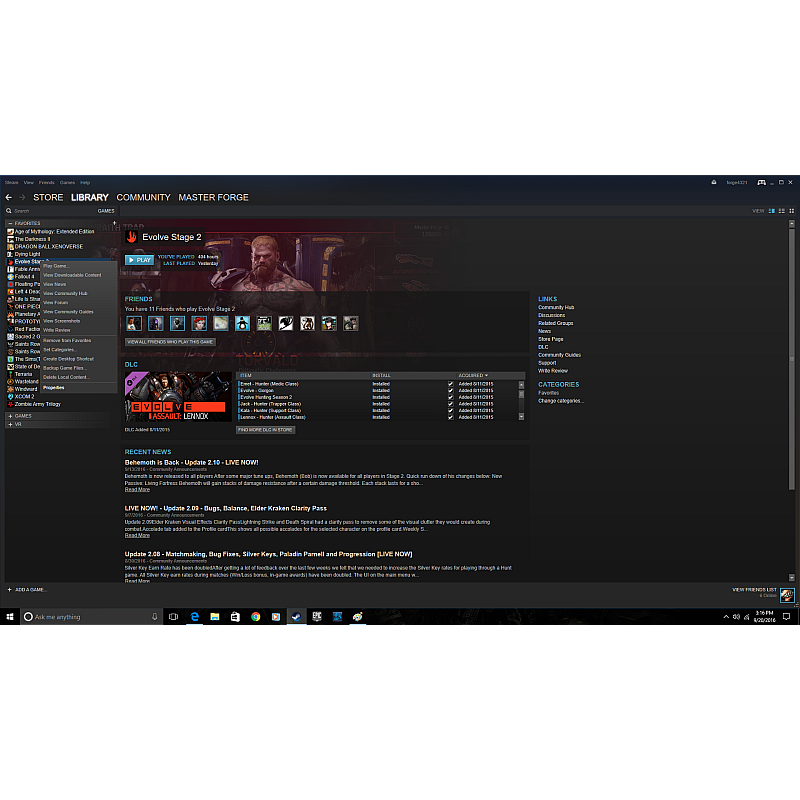Image resolution: width=800 pixels, height=800 pixels.
Task: Click the Steam icon in Windows taskbar
Action: pos(297,617)
